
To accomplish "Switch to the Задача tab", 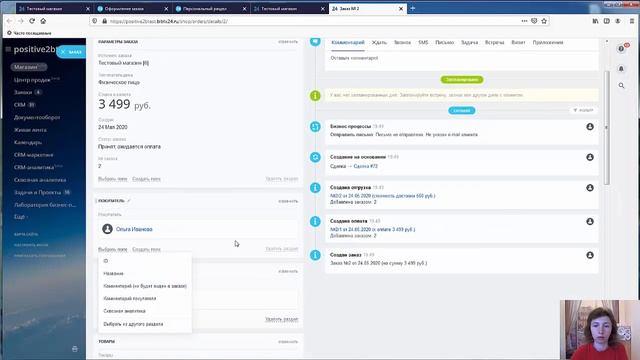I will 469,42.
